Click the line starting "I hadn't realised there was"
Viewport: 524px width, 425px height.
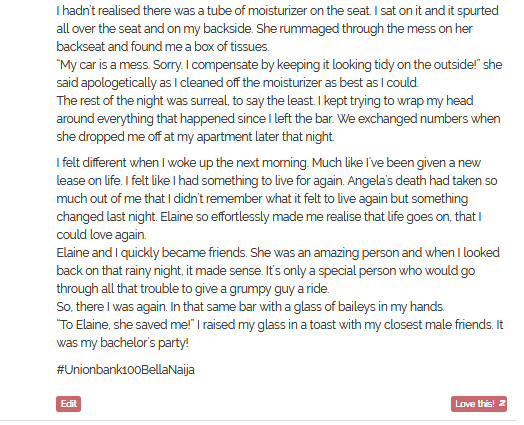coord(277,11)
